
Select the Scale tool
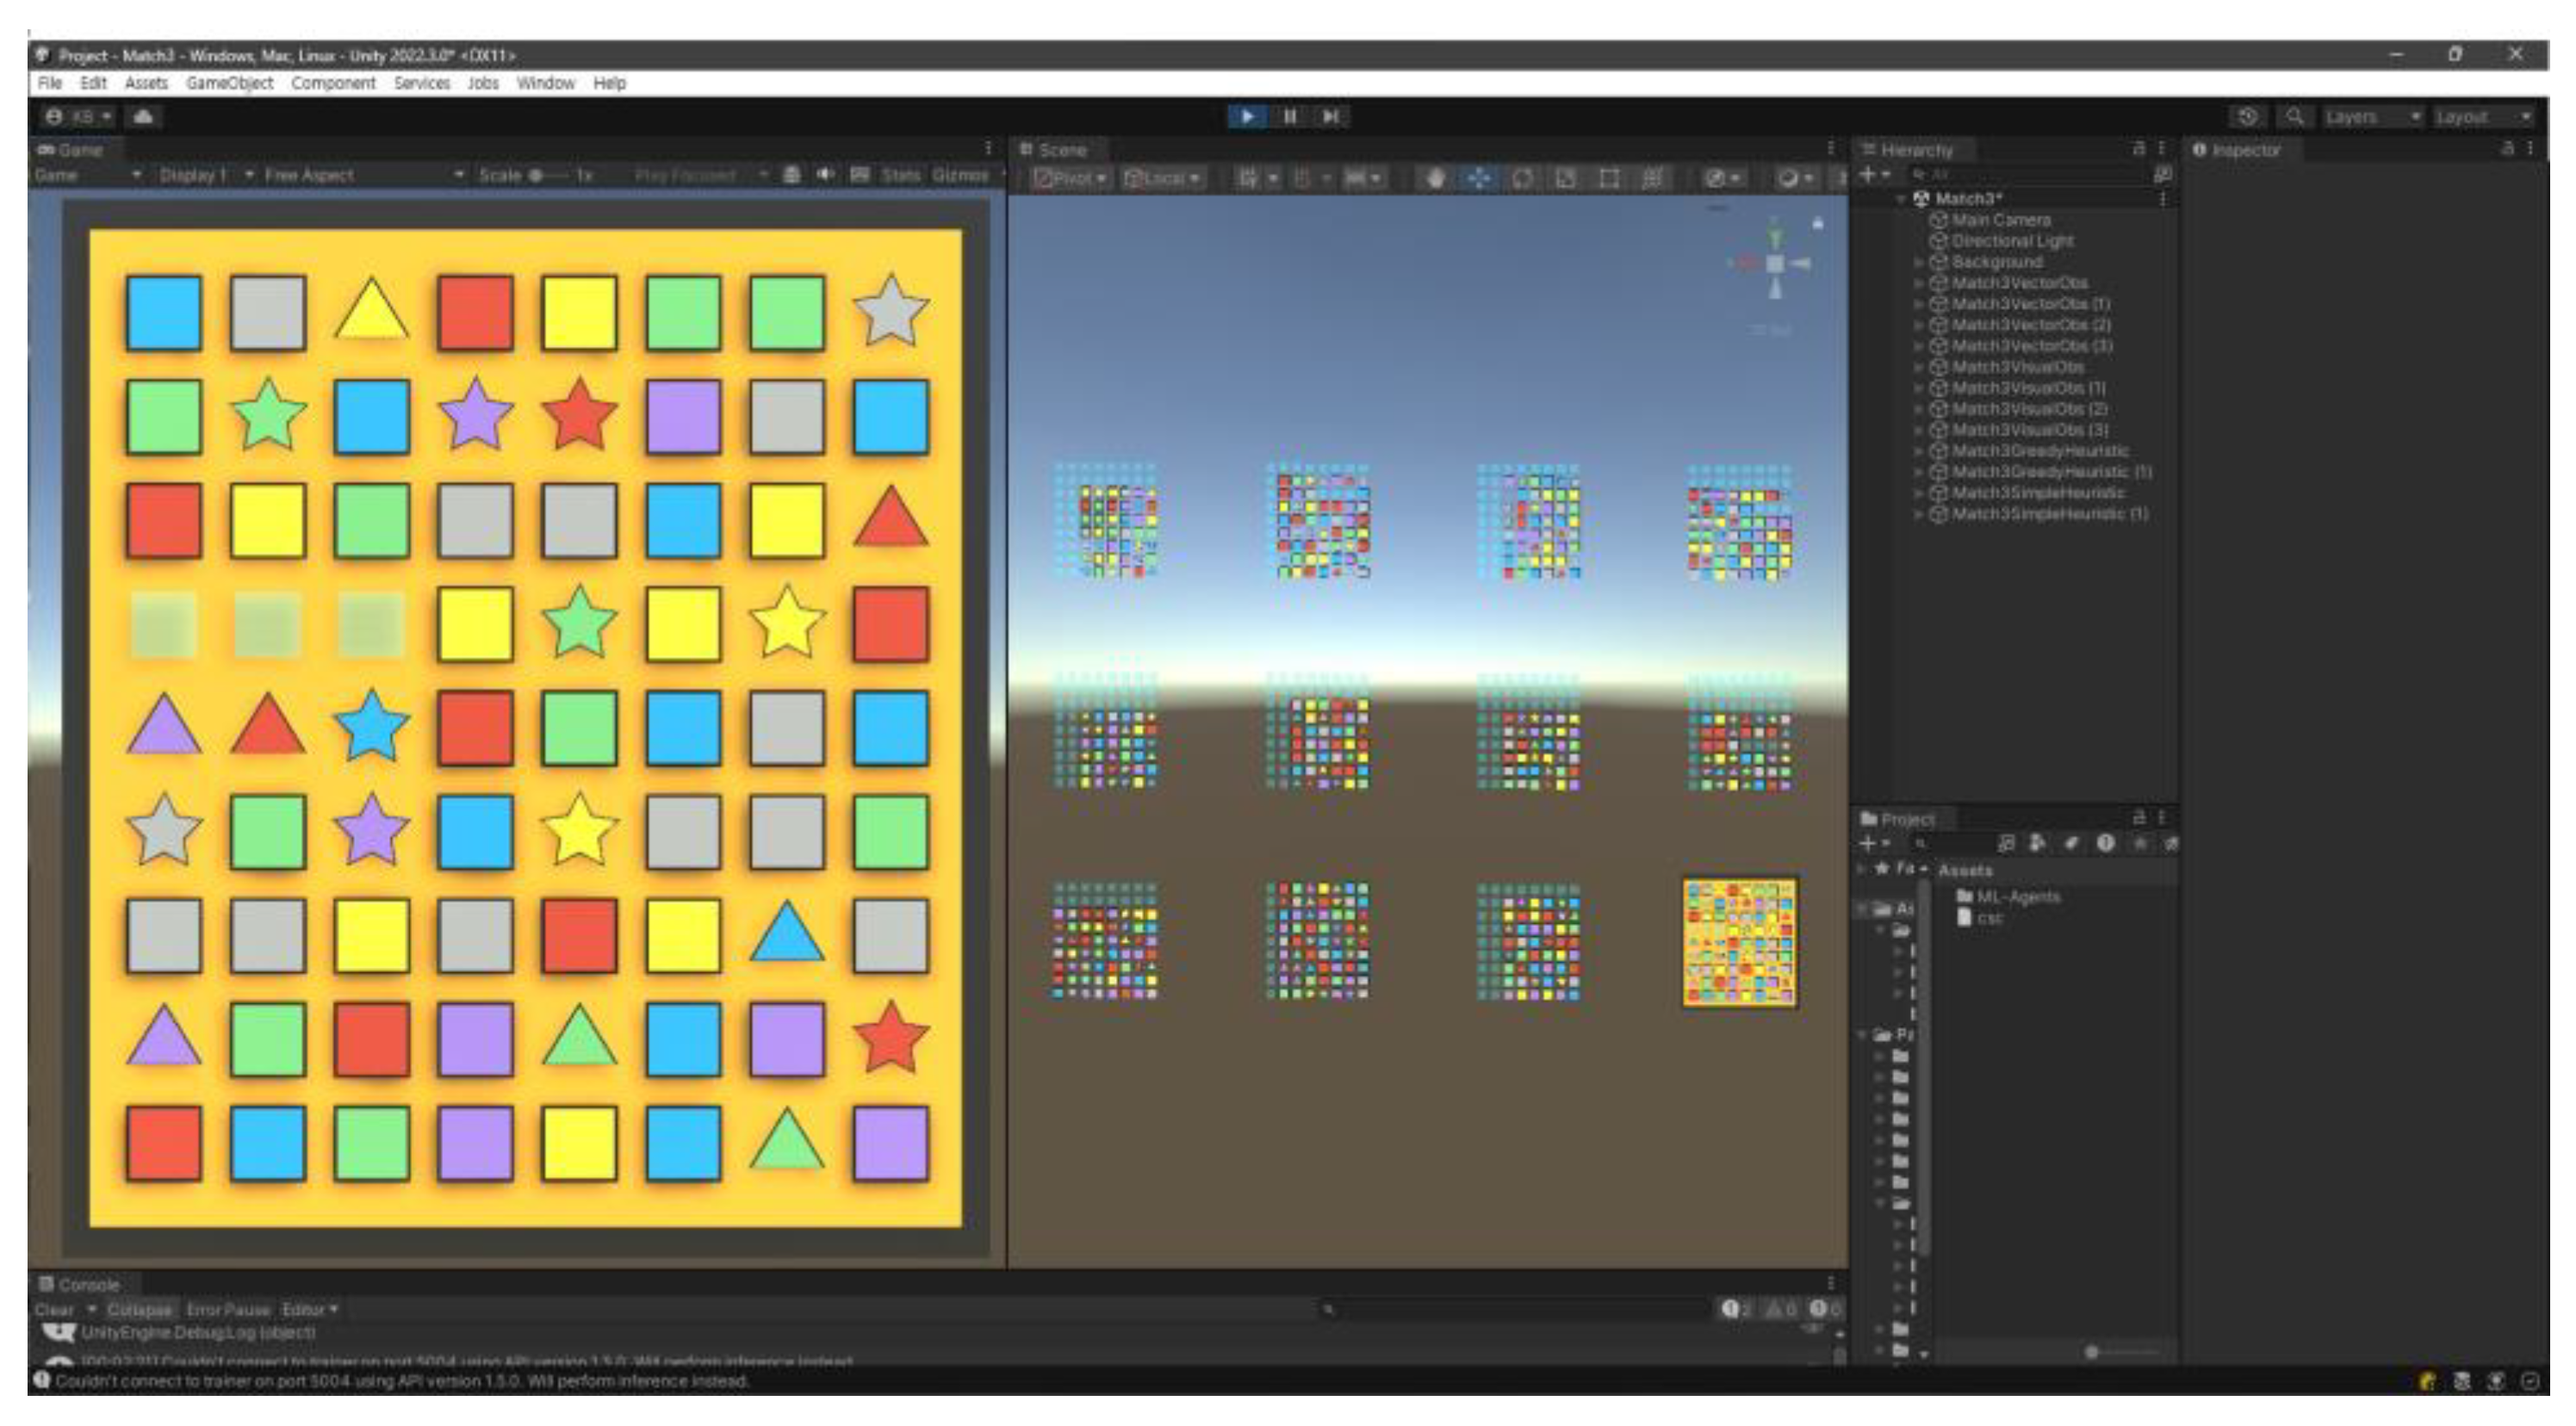pos(1566,178)
